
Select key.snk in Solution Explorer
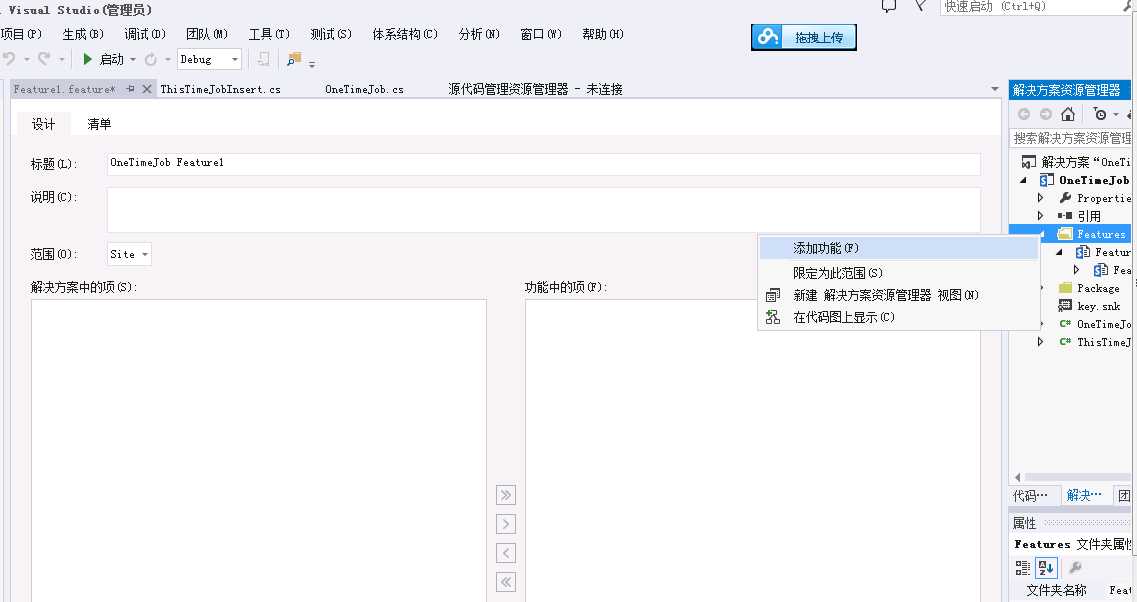tap(1098, 306)
